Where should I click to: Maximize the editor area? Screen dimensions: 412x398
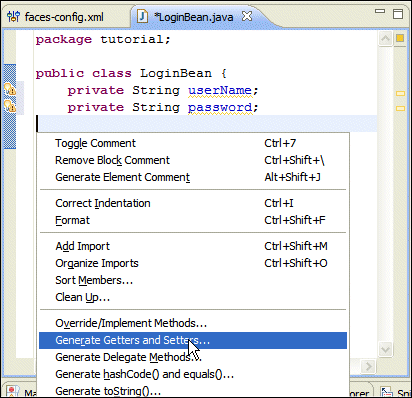[x=398, y=14]
